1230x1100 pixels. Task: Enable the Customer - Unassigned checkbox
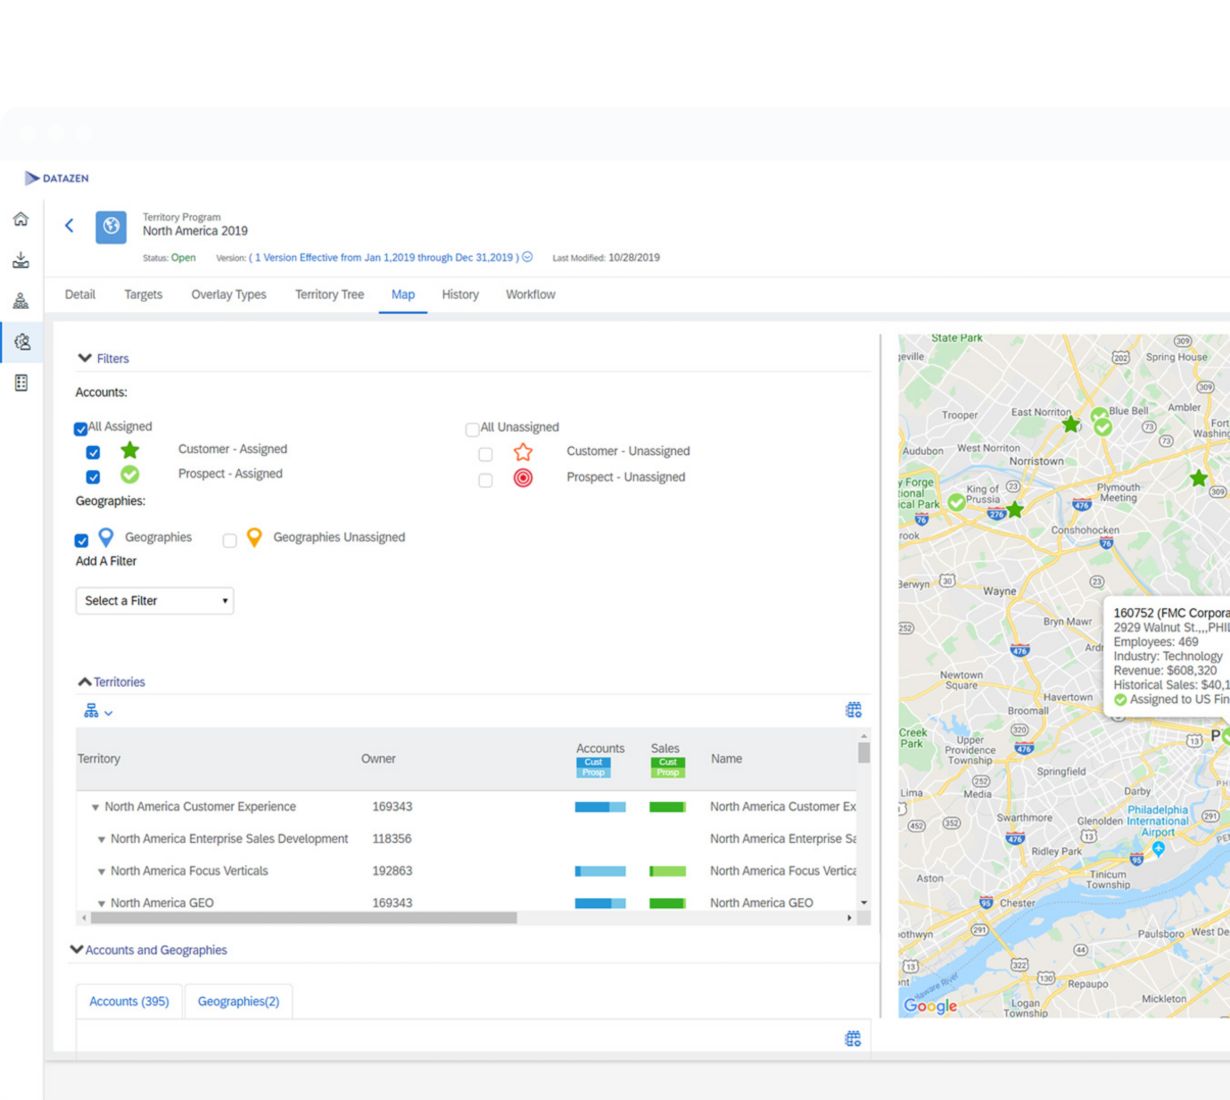pos(486,454)
